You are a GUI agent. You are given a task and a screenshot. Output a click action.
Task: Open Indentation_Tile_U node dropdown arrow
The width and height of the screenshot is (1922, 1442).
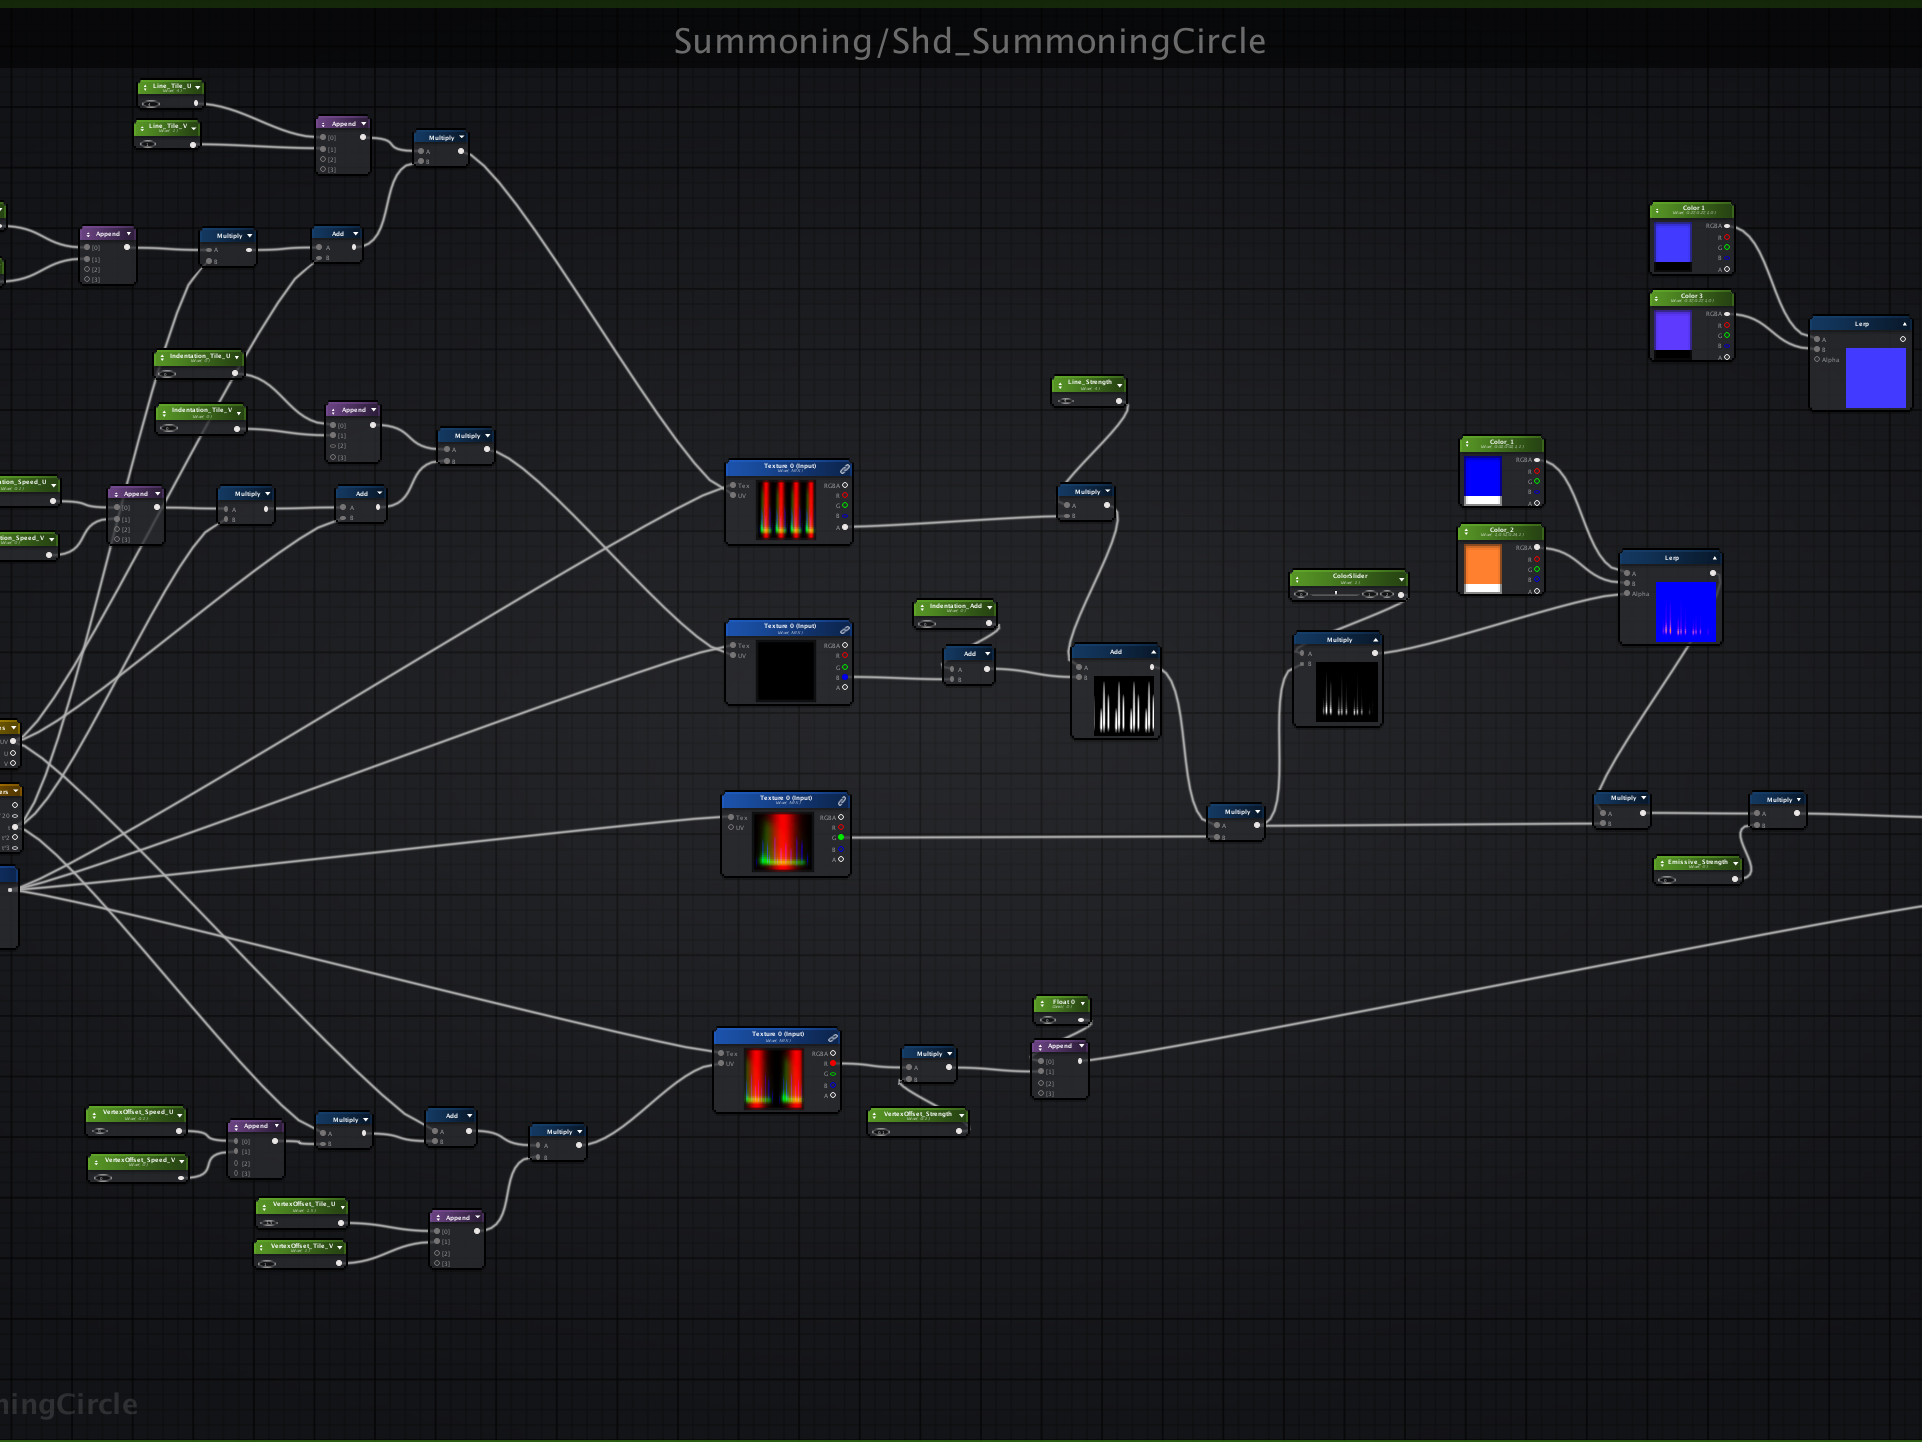[x=238, y=357]
